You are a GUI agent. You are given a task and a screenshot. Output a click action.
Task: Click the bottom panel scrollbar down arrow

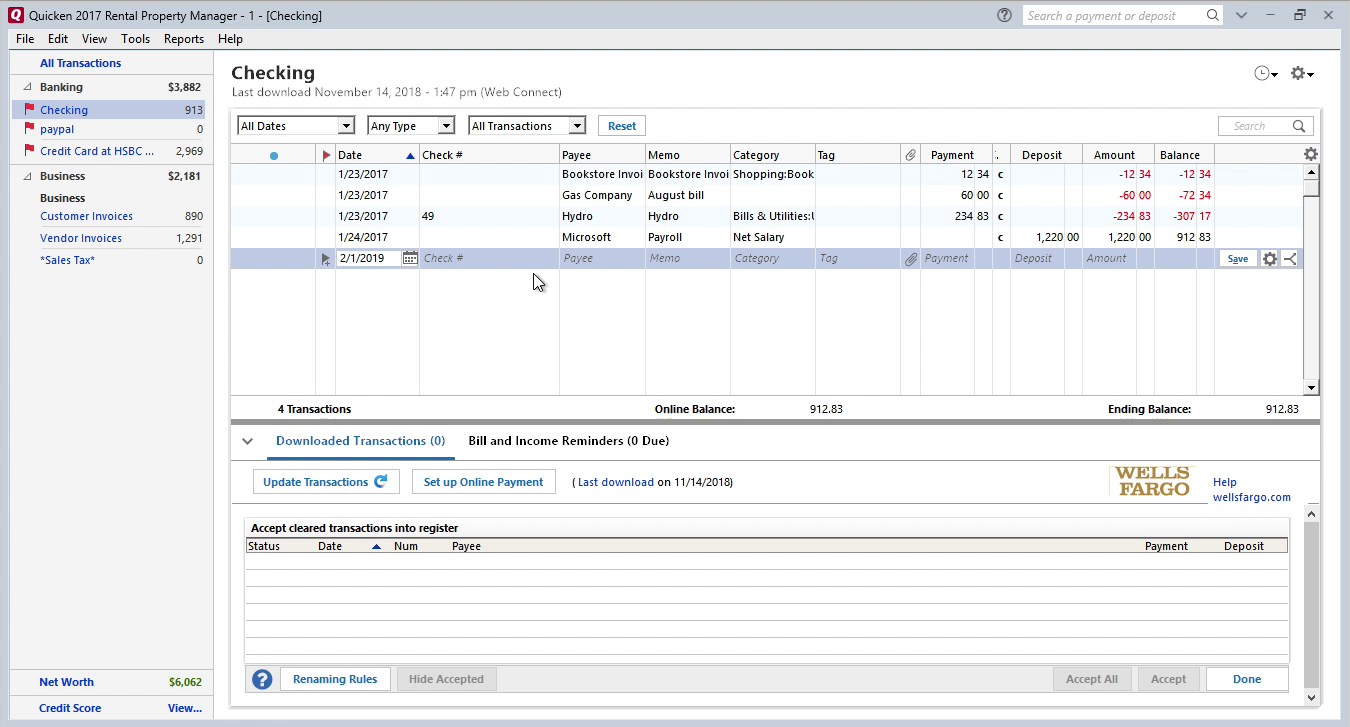(x=1312, y=697)
